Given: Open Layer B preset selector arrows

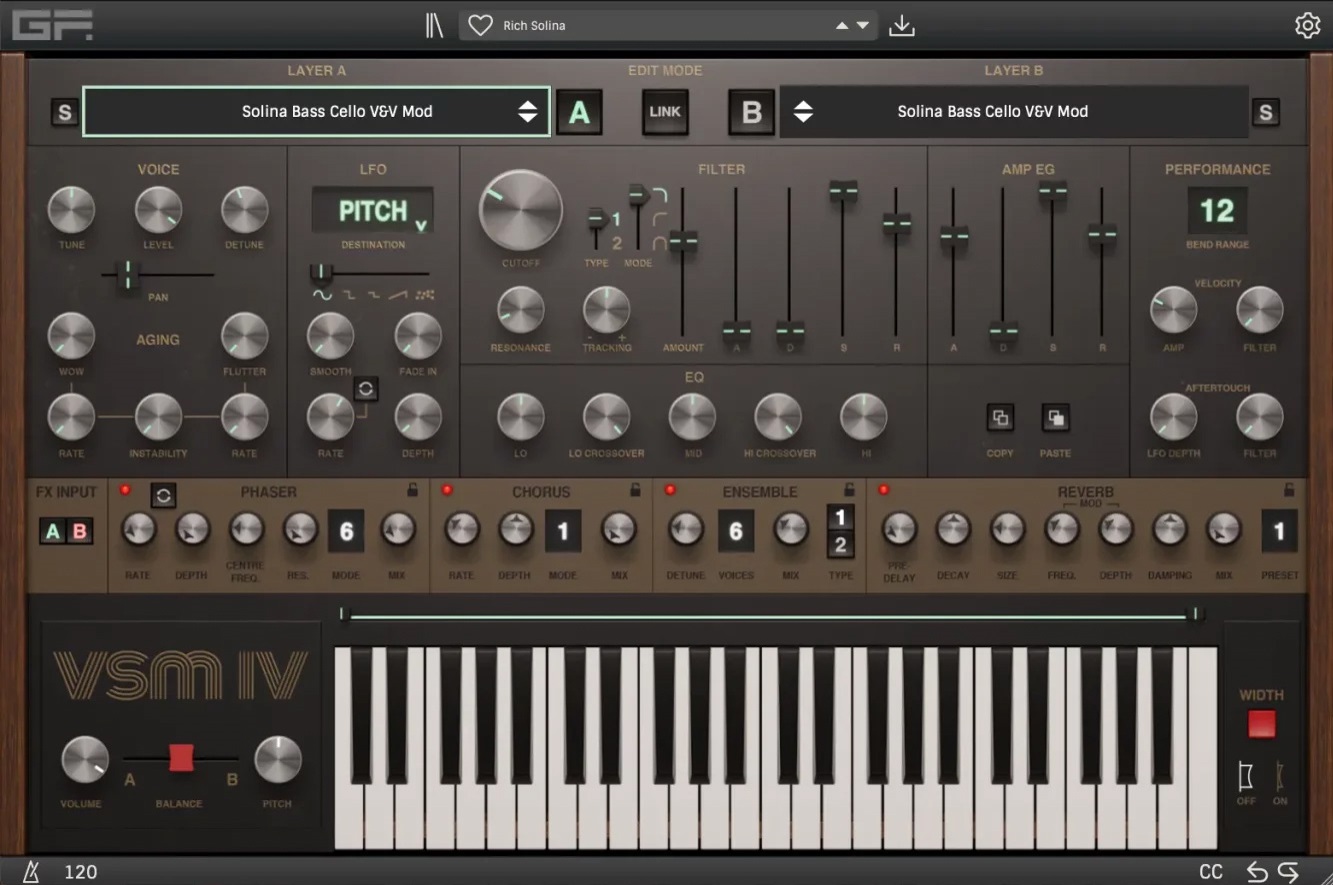Looking at the screenshot, I should click(x=804, y=112).
